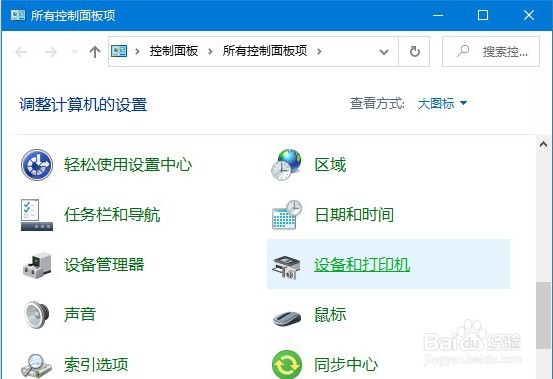
Task: Click the search magnifier icon
Action: coord(463,51)
